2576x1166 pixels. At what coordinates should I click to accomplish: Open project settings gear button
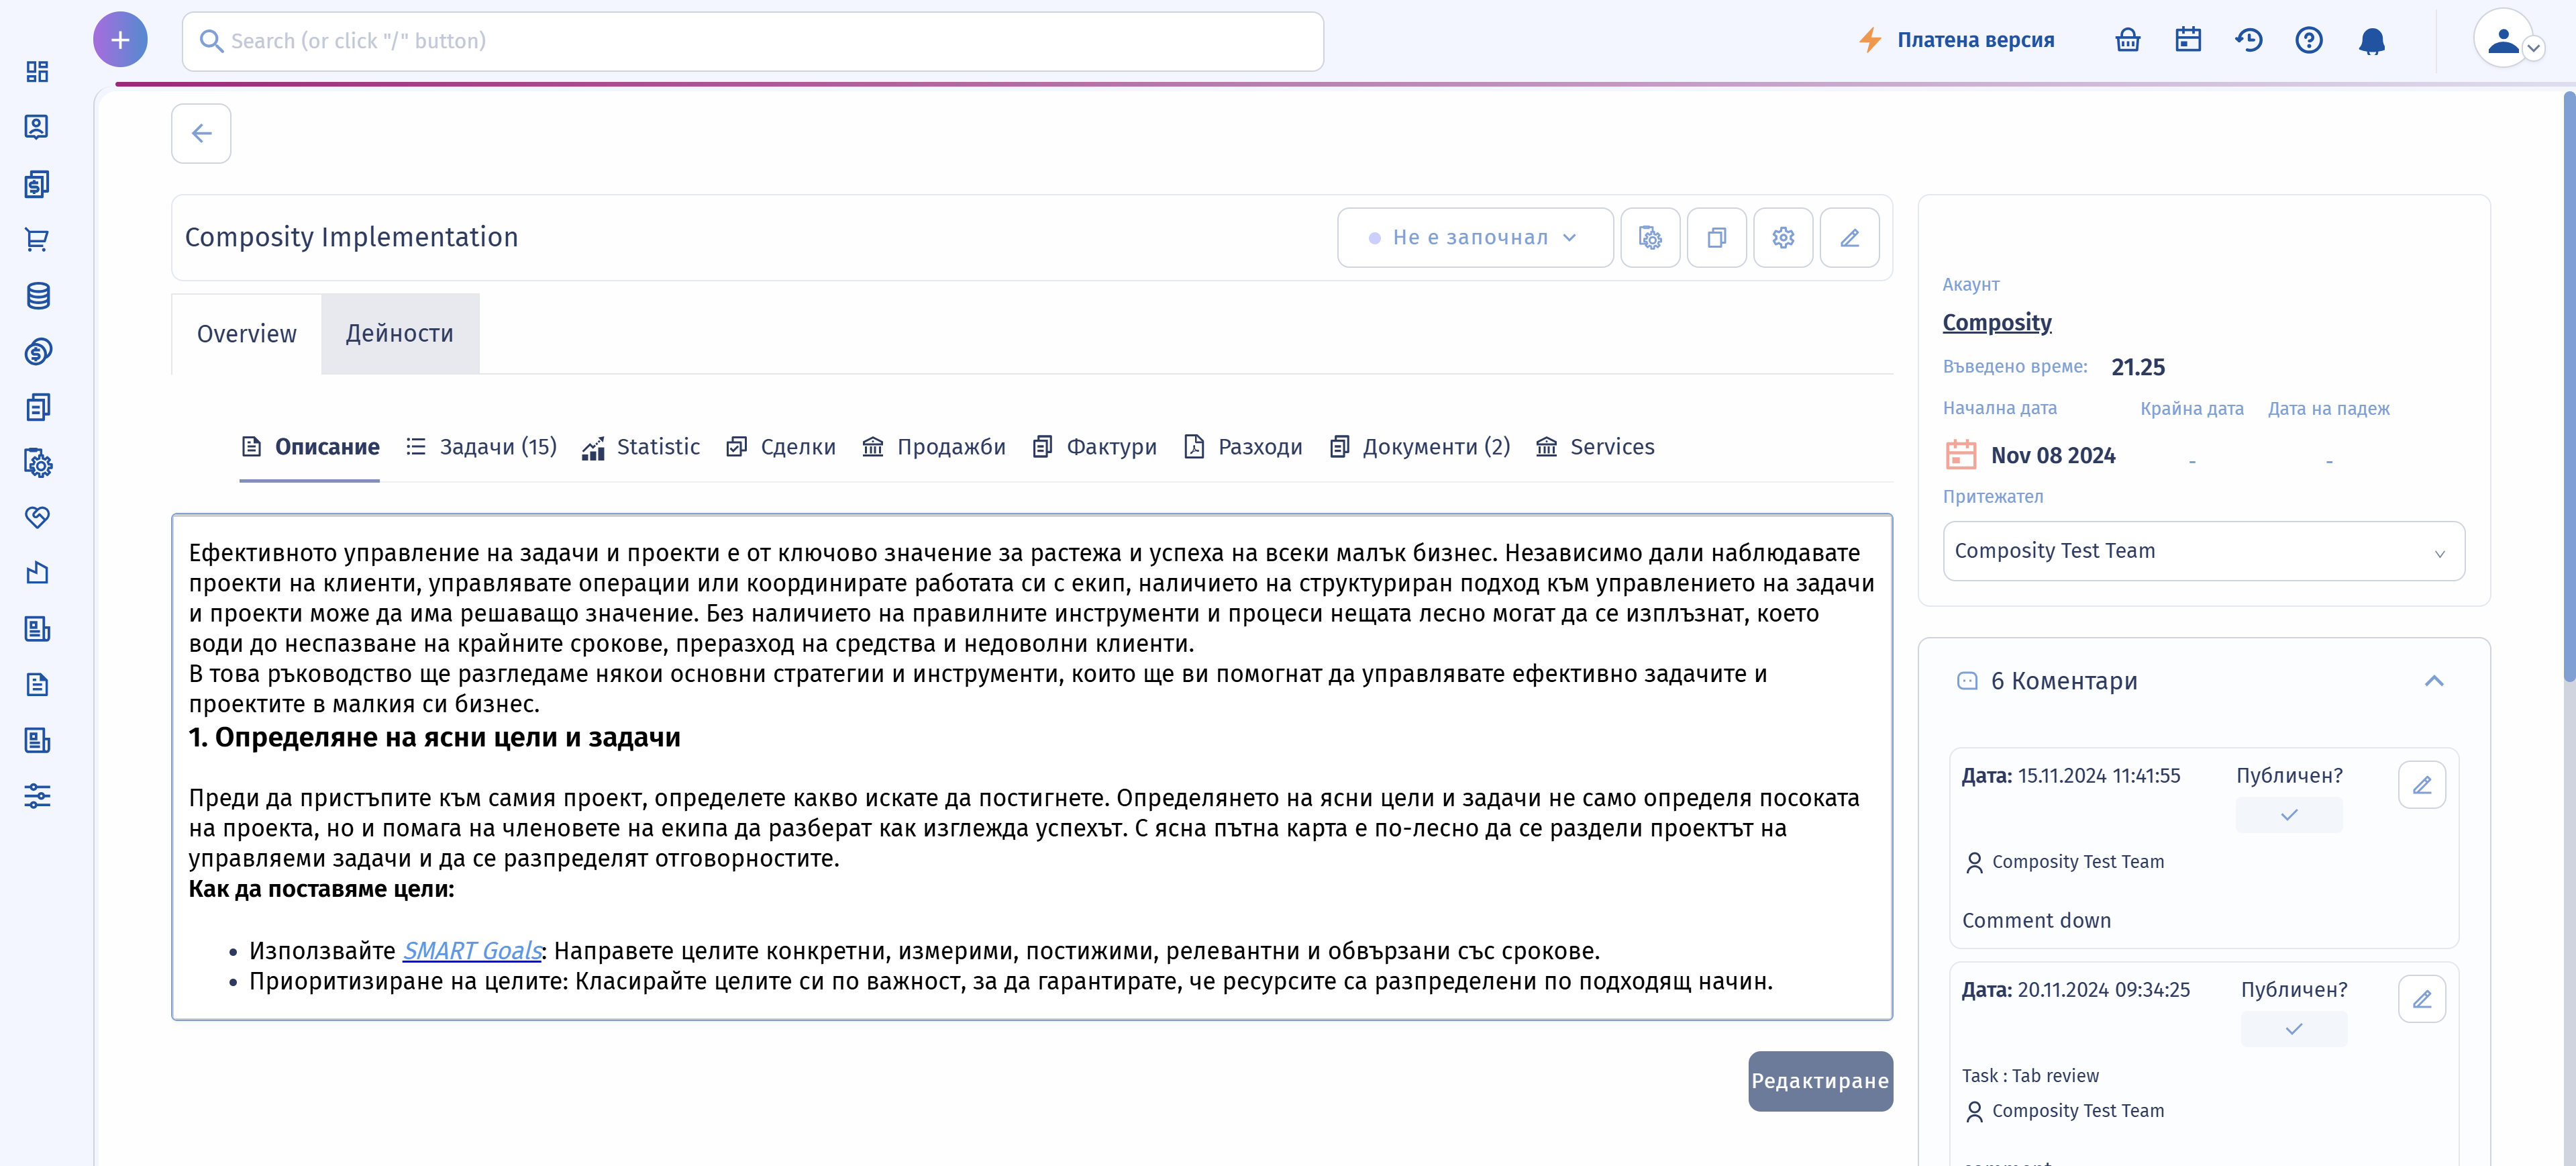(1783, 238)
